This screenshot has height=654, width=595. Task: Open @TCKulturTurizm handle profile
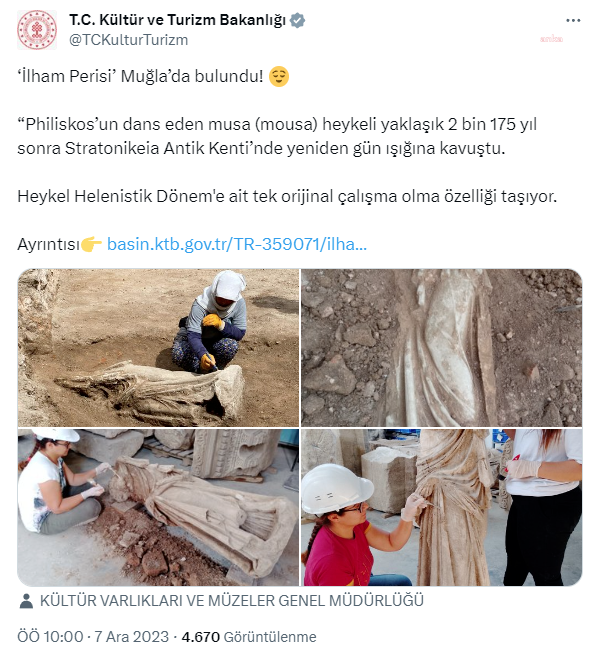coord(128,40)
